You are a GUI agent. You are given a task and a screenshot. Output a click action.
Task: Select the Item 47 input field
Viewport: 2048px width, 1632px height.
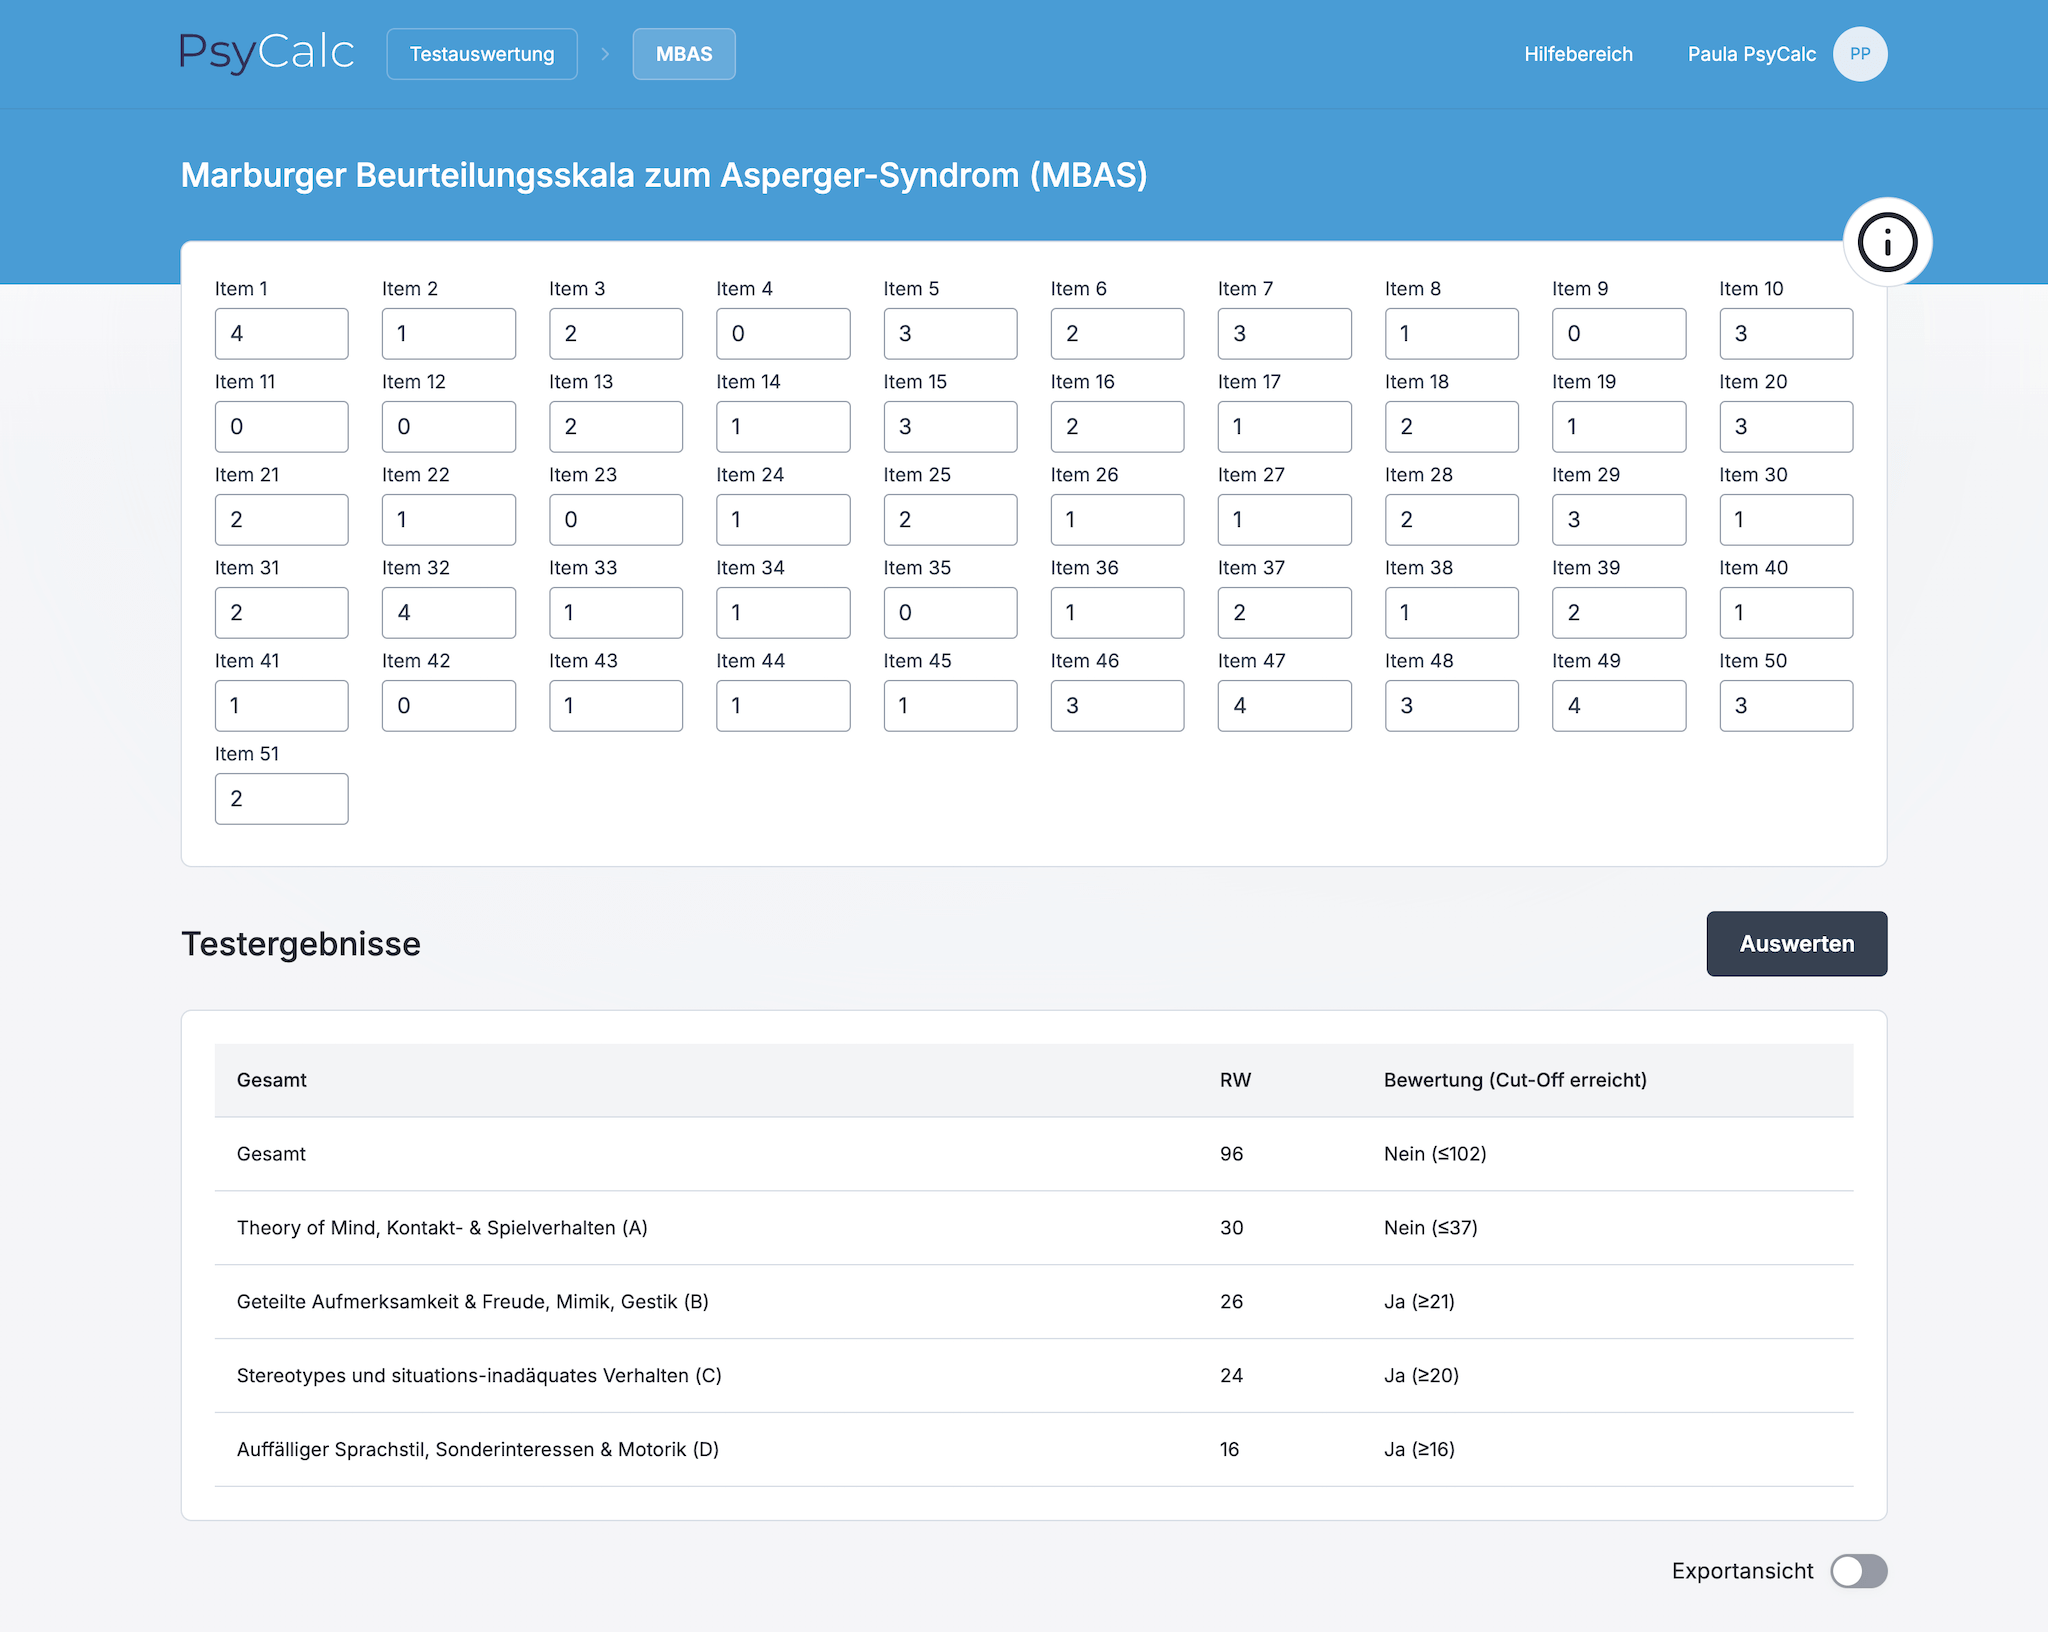coord(1284,706)
